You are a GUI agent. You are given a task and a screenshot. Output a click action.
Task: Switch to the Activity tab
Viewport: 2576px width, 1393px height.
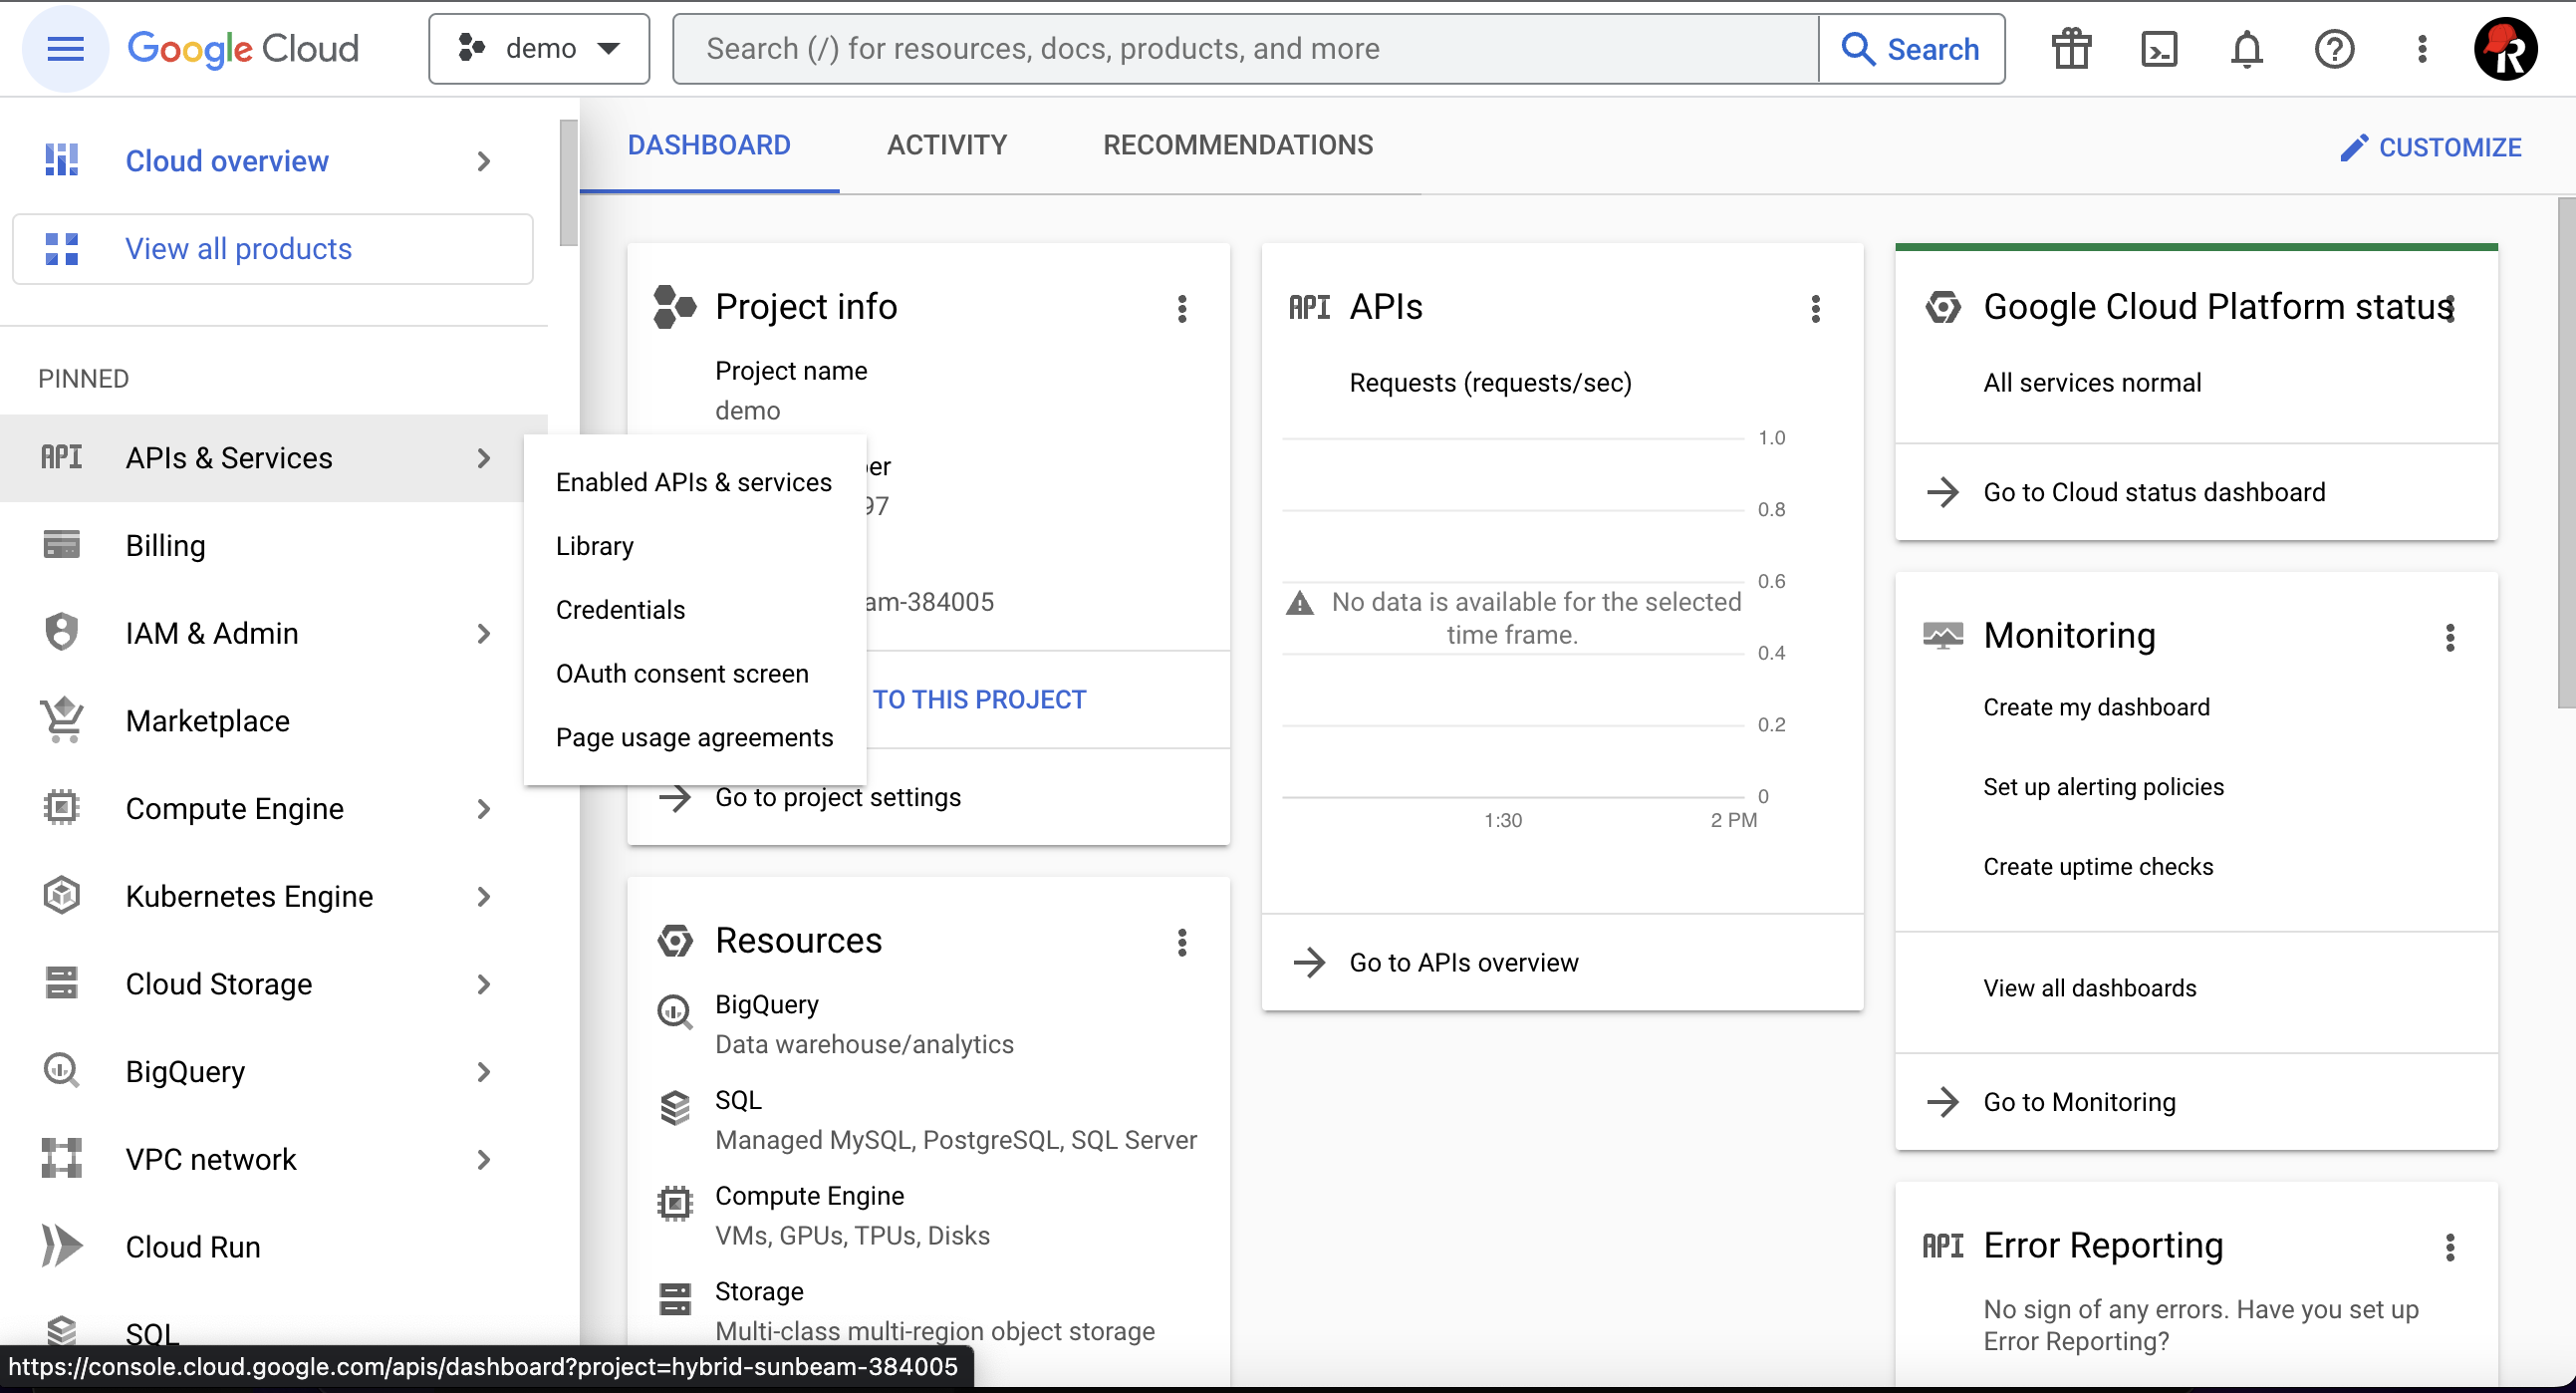point(947,146)
